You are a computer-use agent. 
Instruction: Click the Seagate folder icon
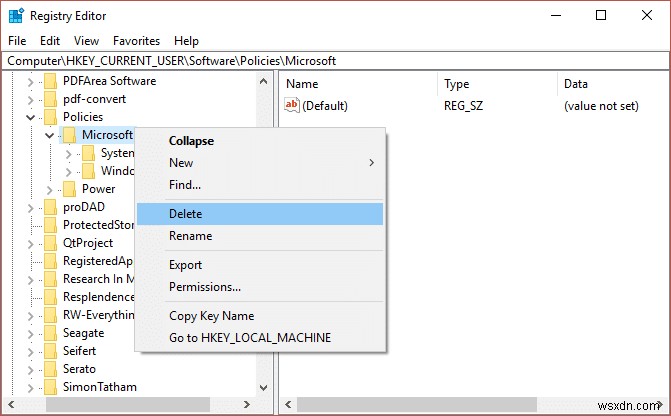pos(50,333)
